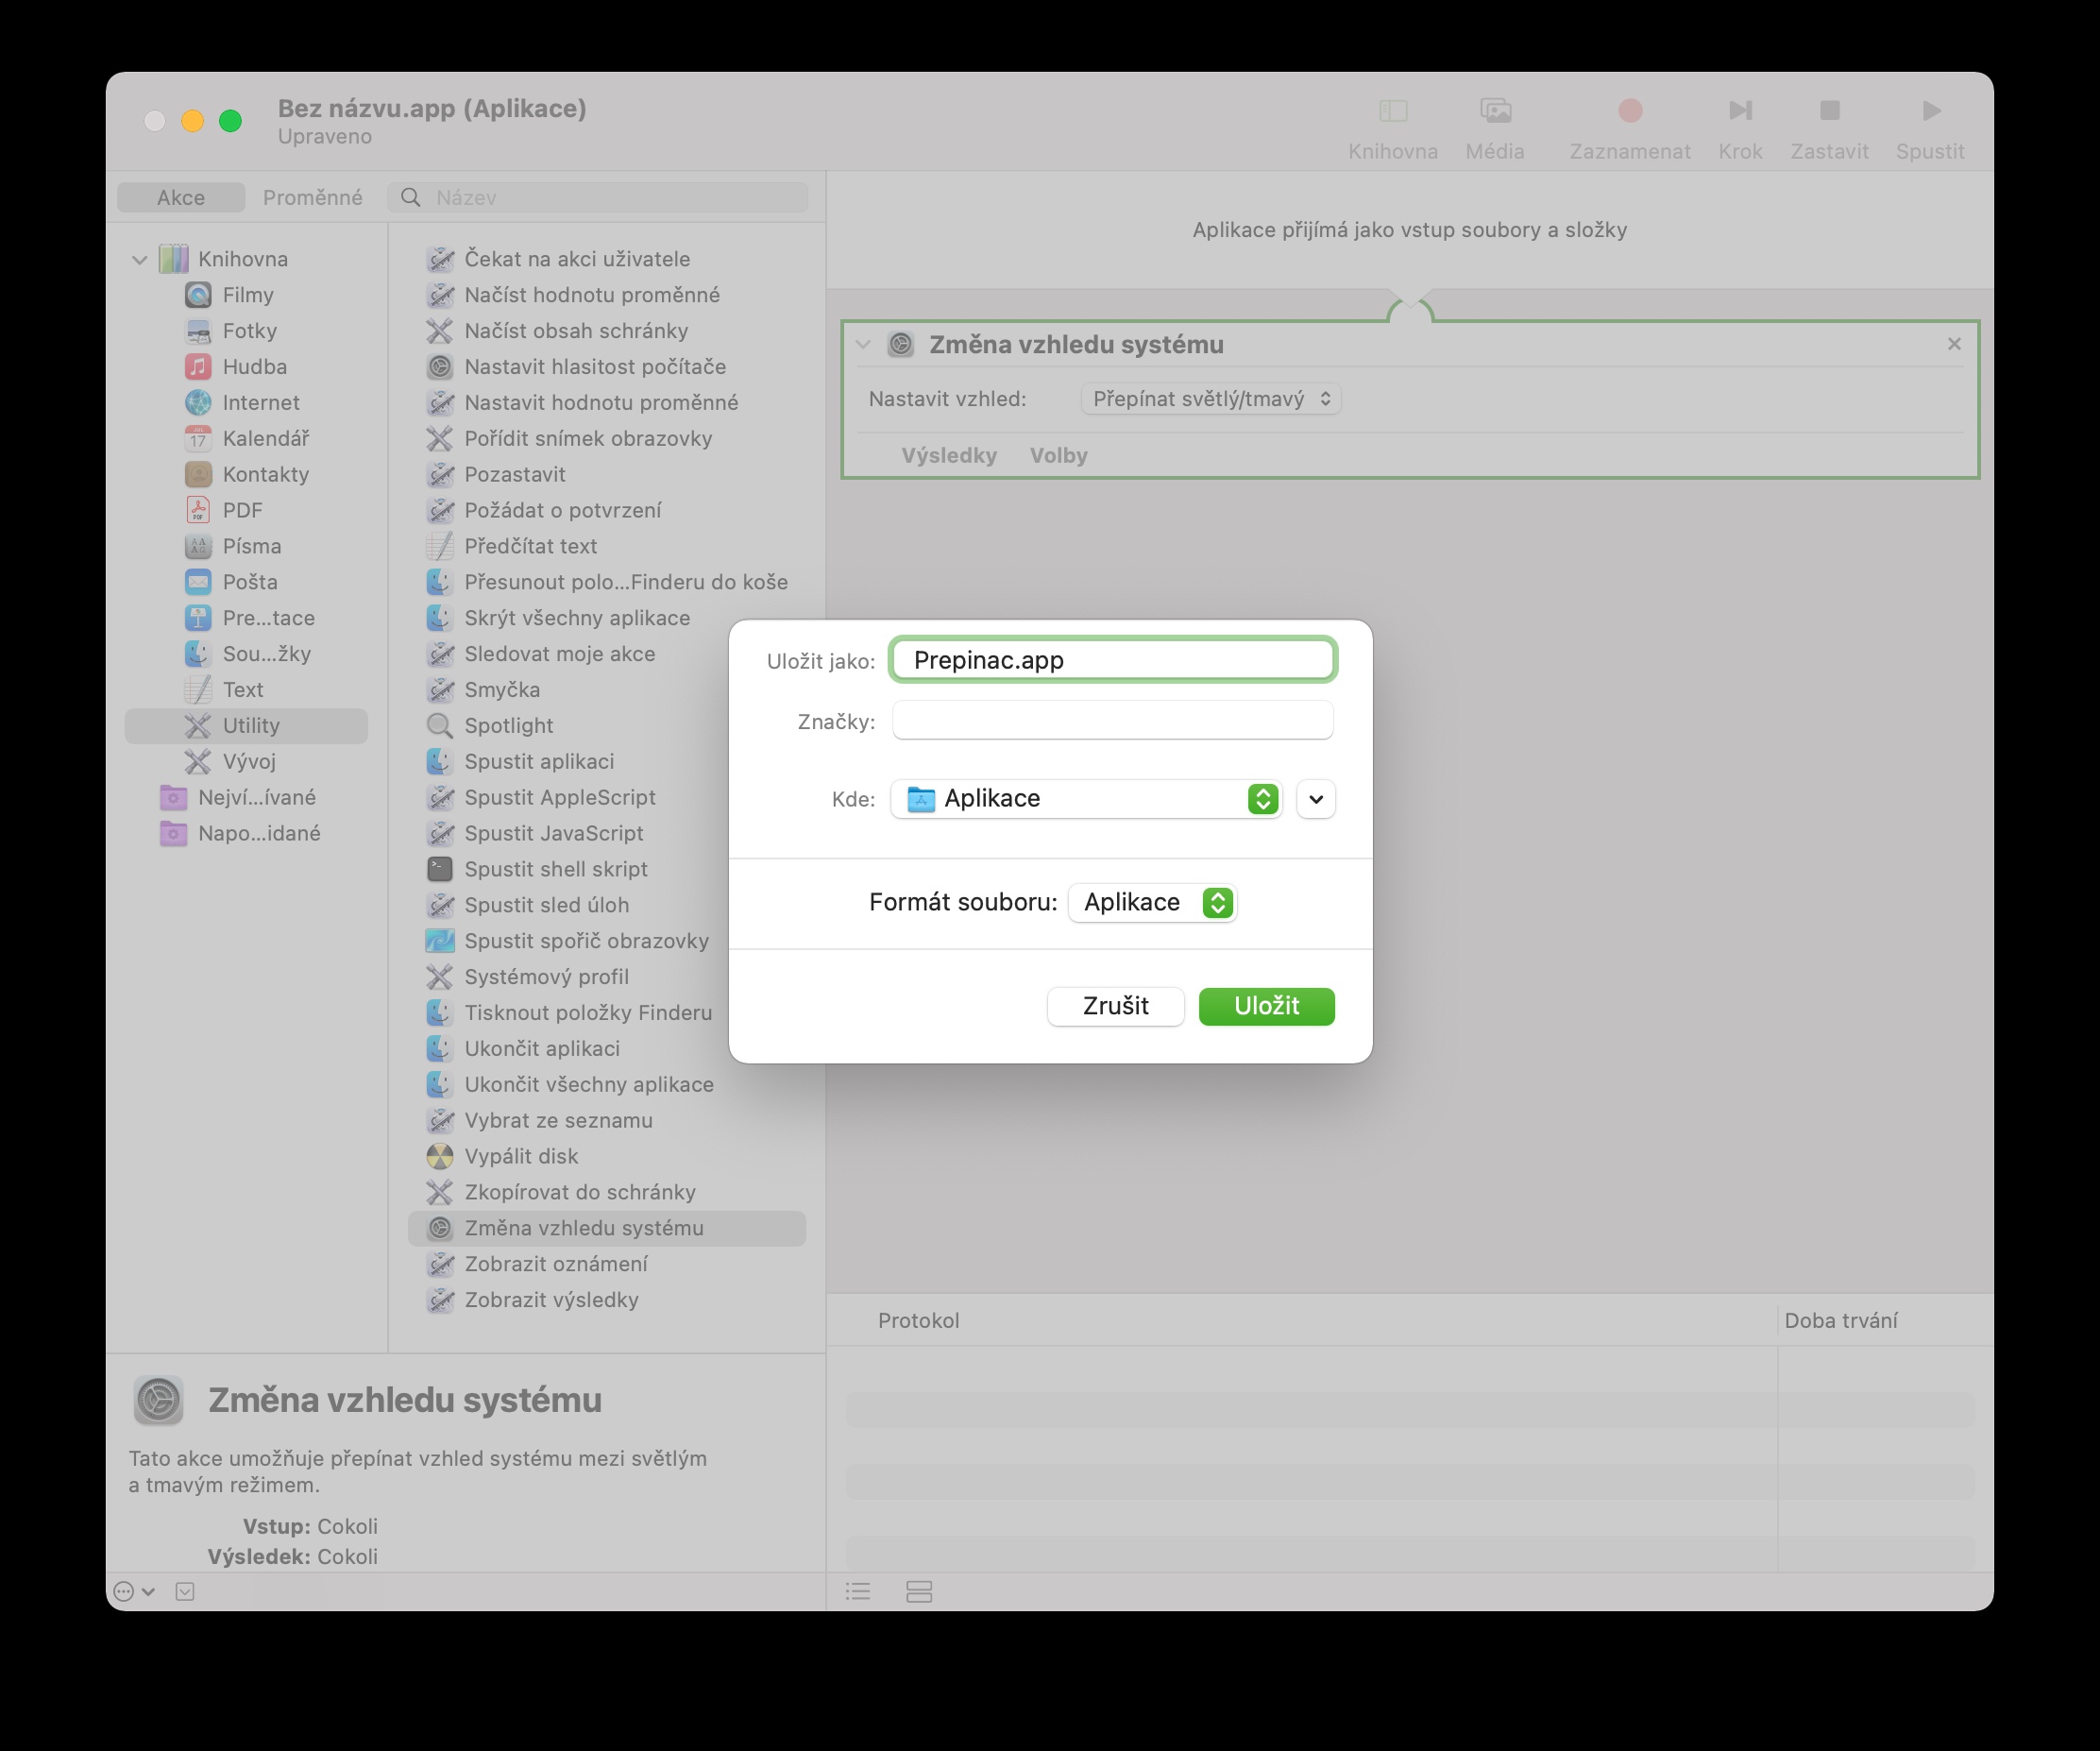
Task: Toggle the description panel checkbox icon
Action: (185, 1591)
